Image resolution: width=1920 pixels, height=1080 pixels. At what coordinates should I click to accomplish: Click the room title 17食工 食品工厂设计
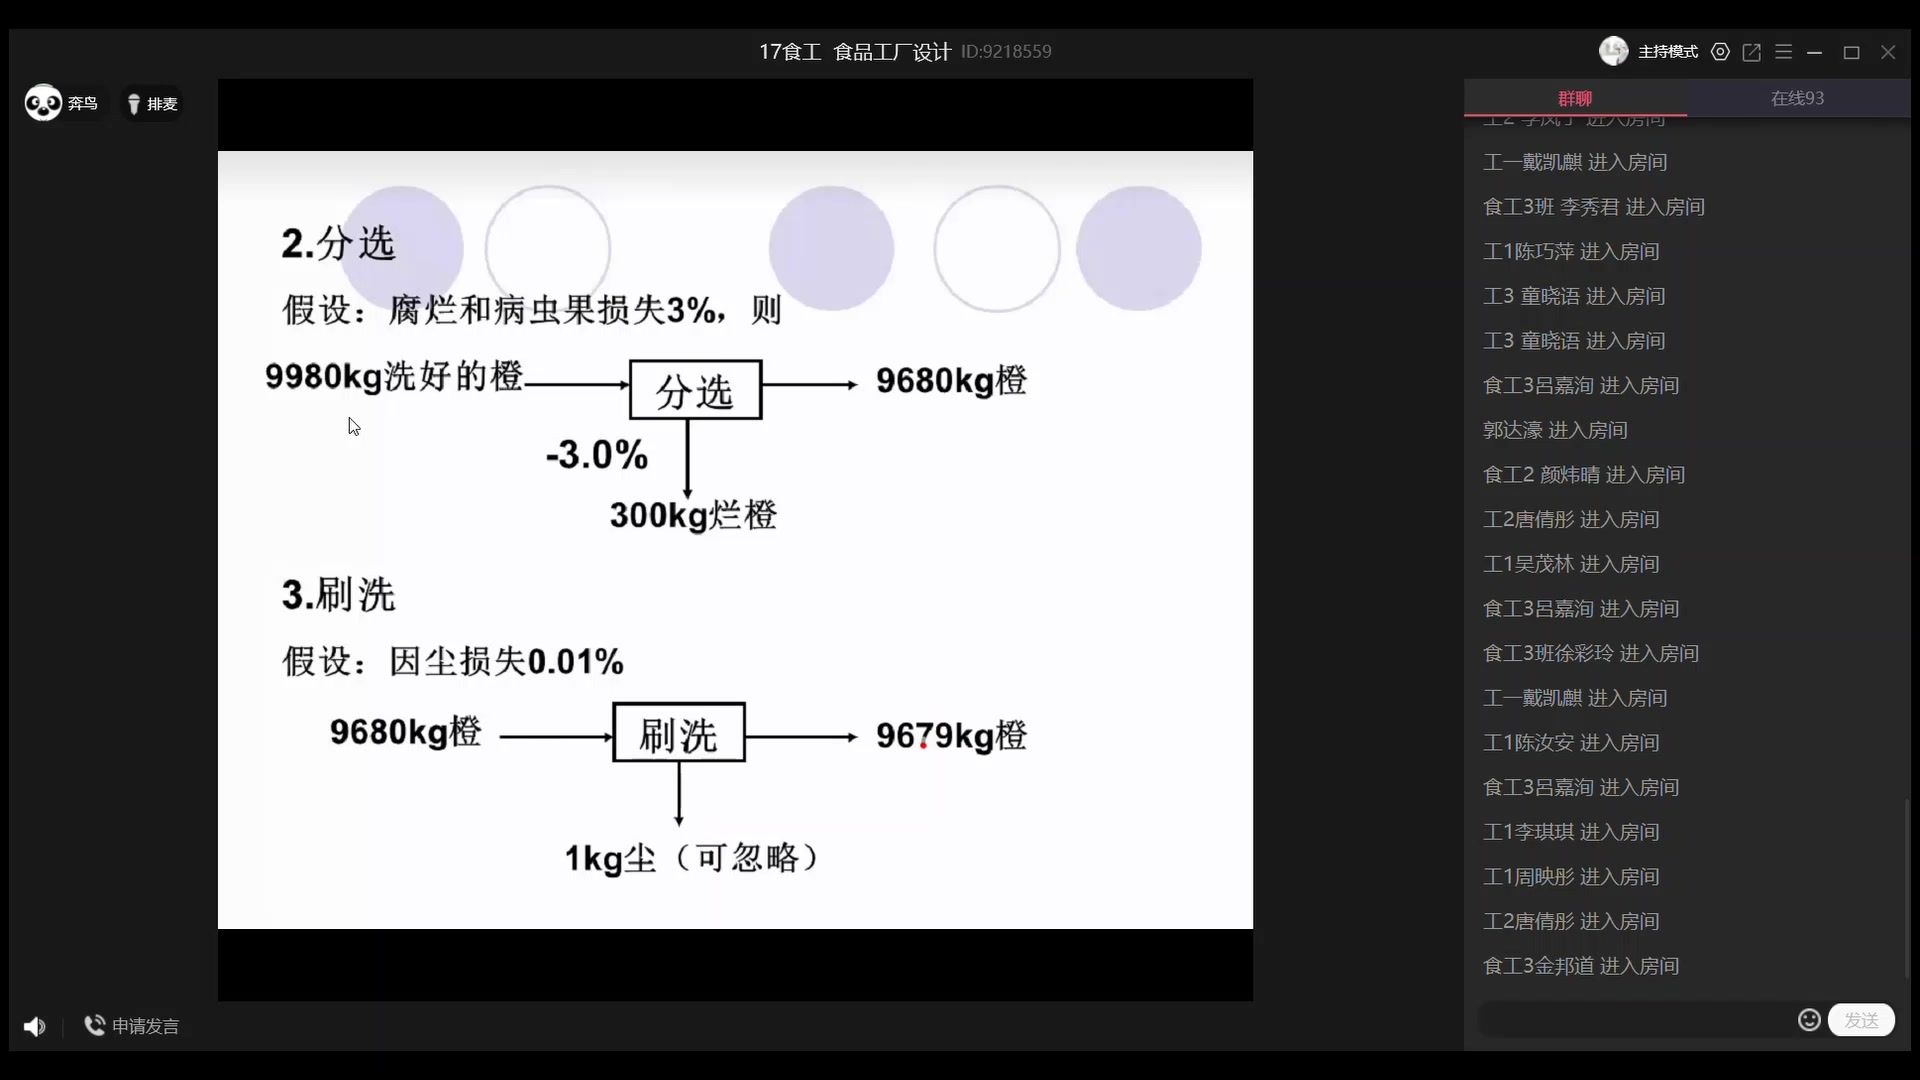pyautogui.click(x=854, y=52)
